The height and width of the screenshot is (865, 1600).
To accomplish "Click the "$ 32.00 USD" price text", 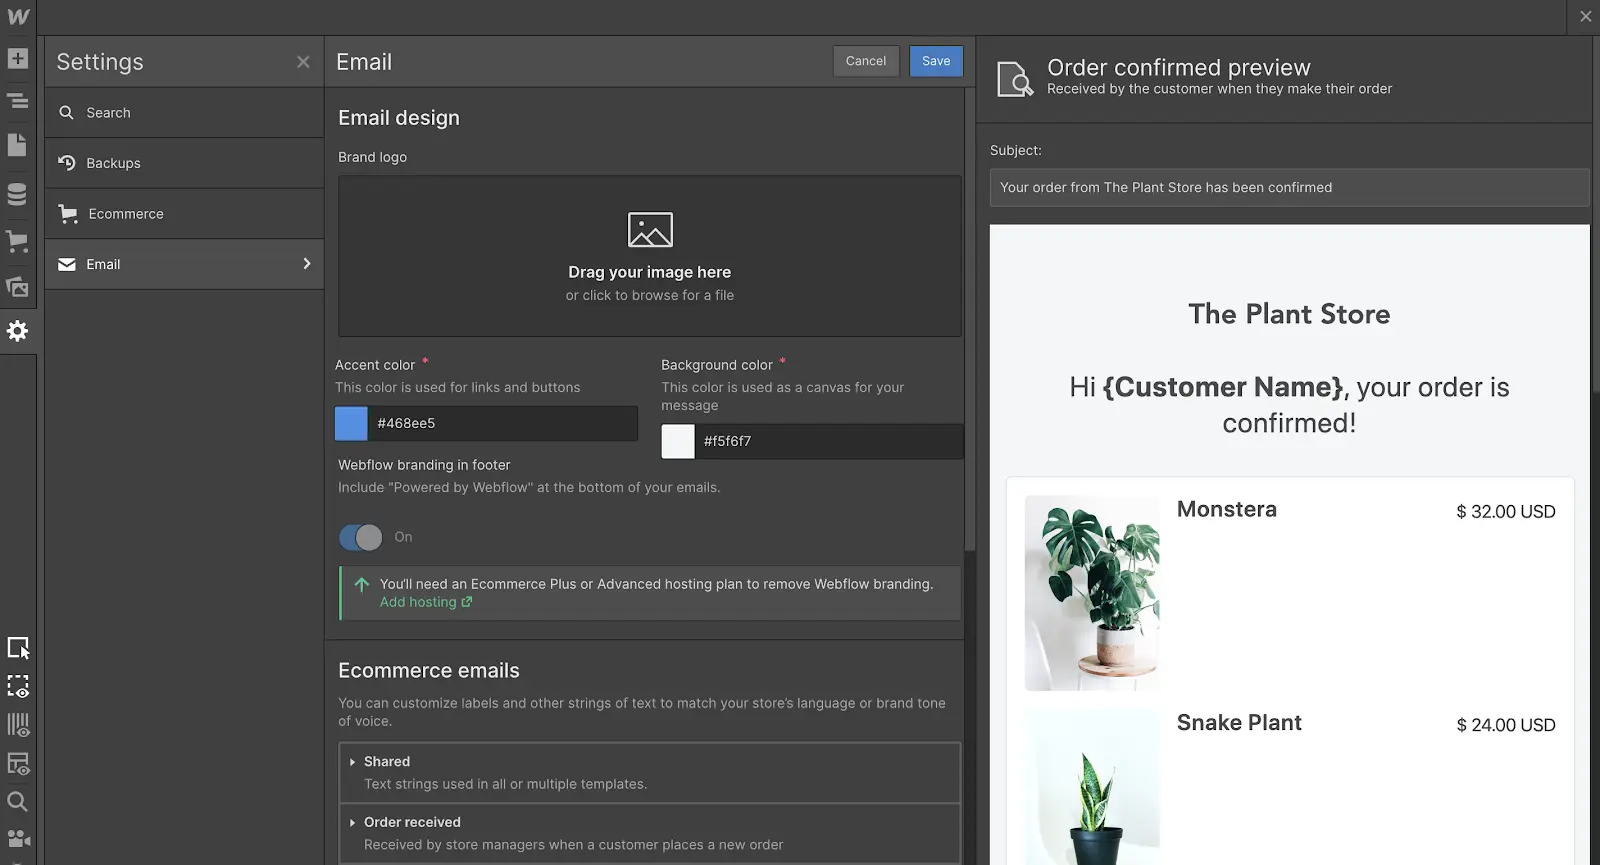I will [1505, 512].
